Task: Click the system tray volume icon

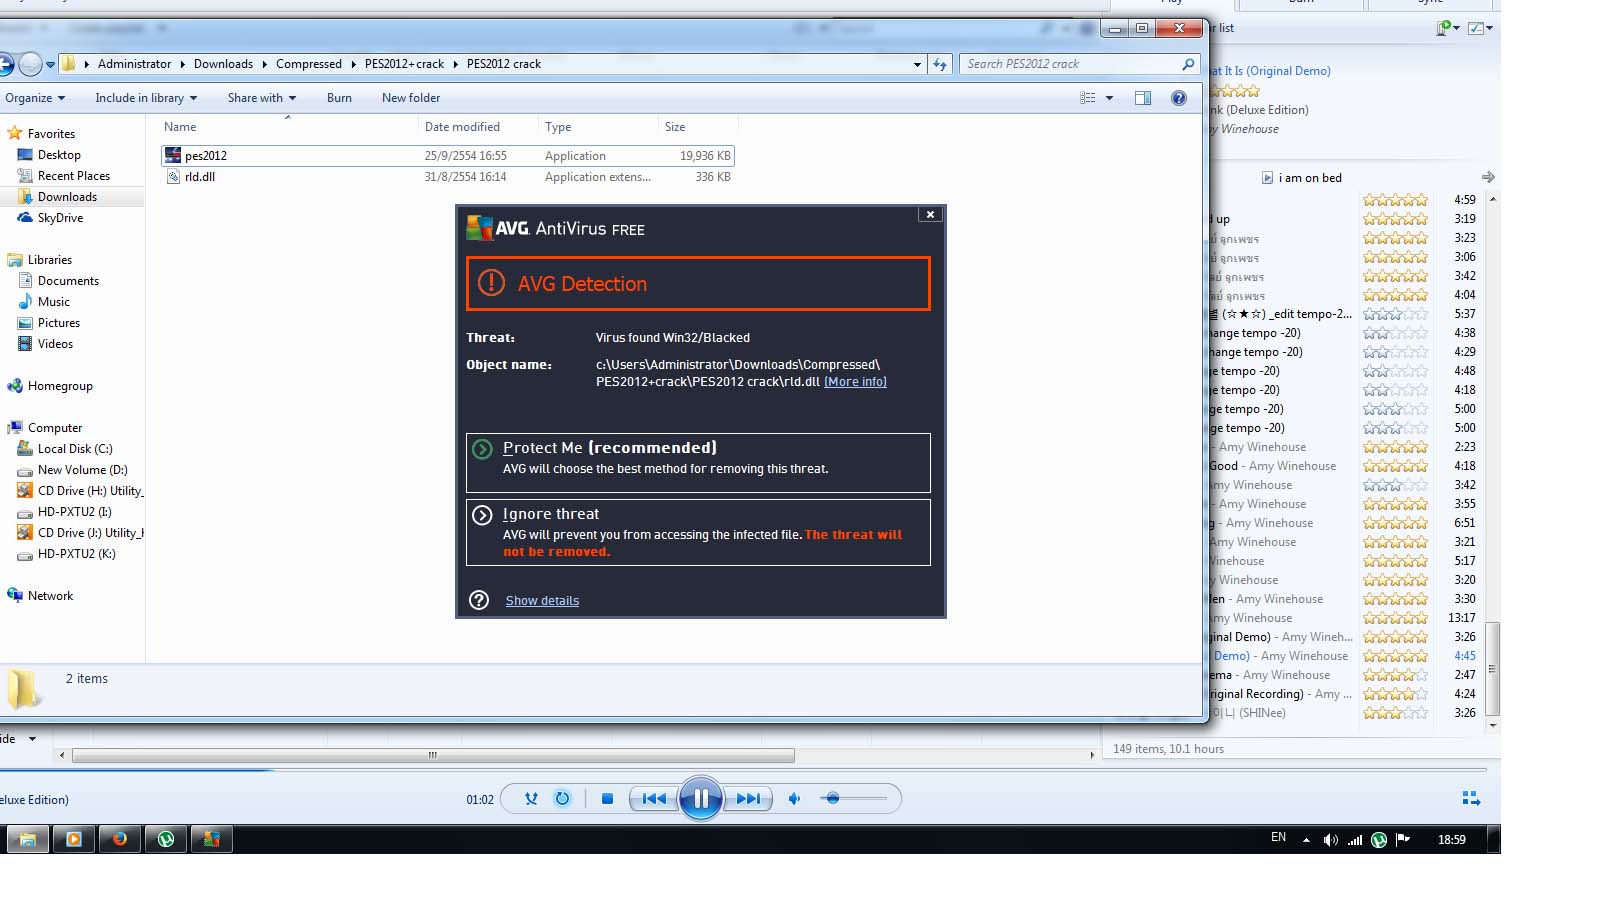Action: coord(1330,840)
